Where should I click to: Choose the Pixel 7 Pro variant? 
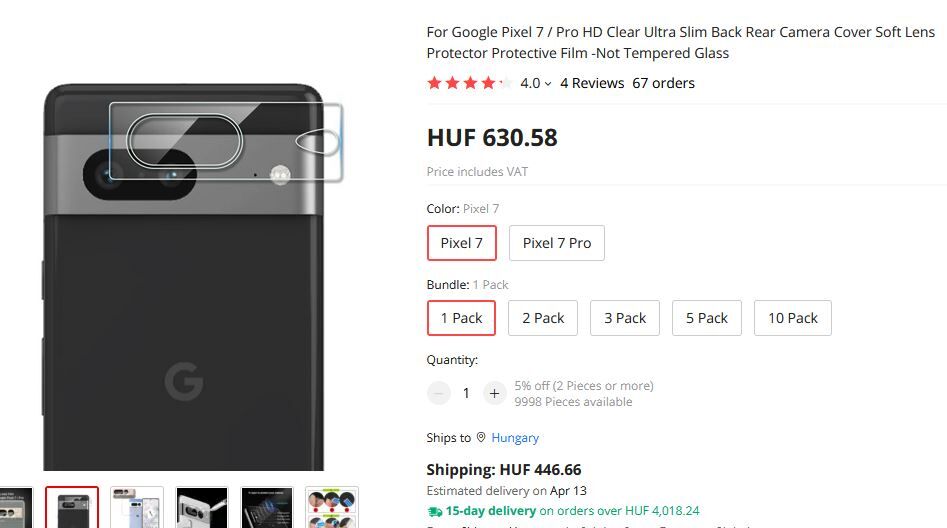[x=556, y=243]
